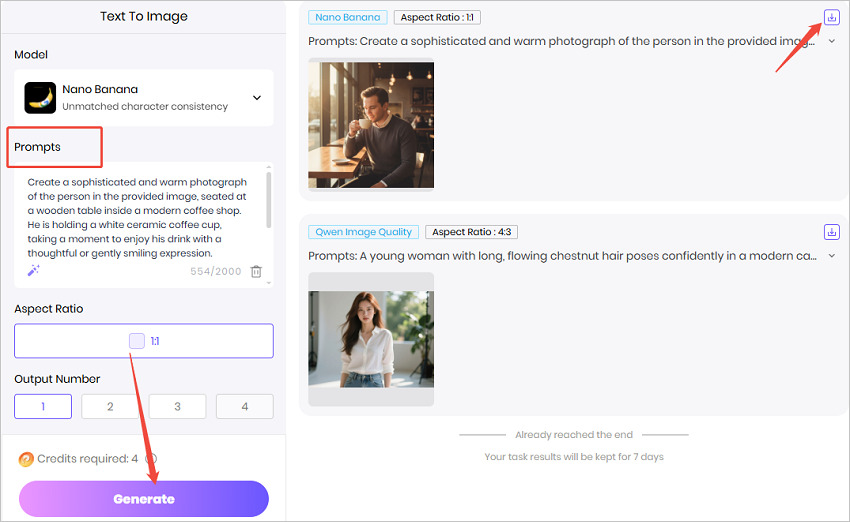This screenshot has height=522, width=850.
Task: Open the Nano Banana model dropdown
Action: [x=256, y=98]
